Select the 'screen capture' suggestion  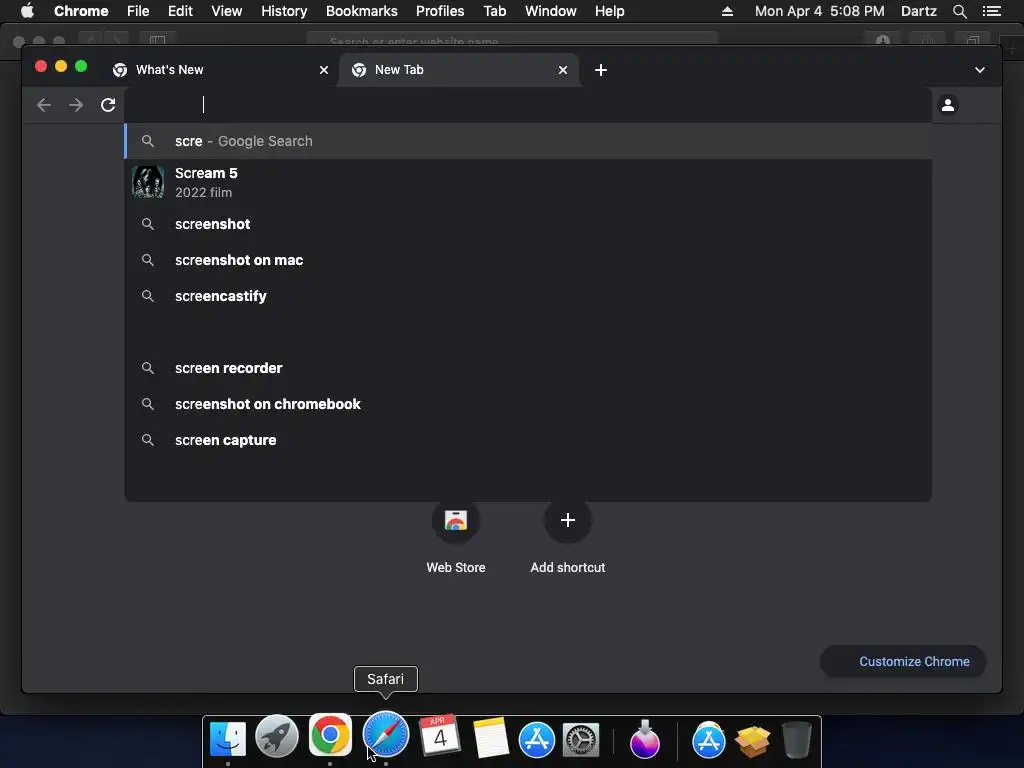528,440
